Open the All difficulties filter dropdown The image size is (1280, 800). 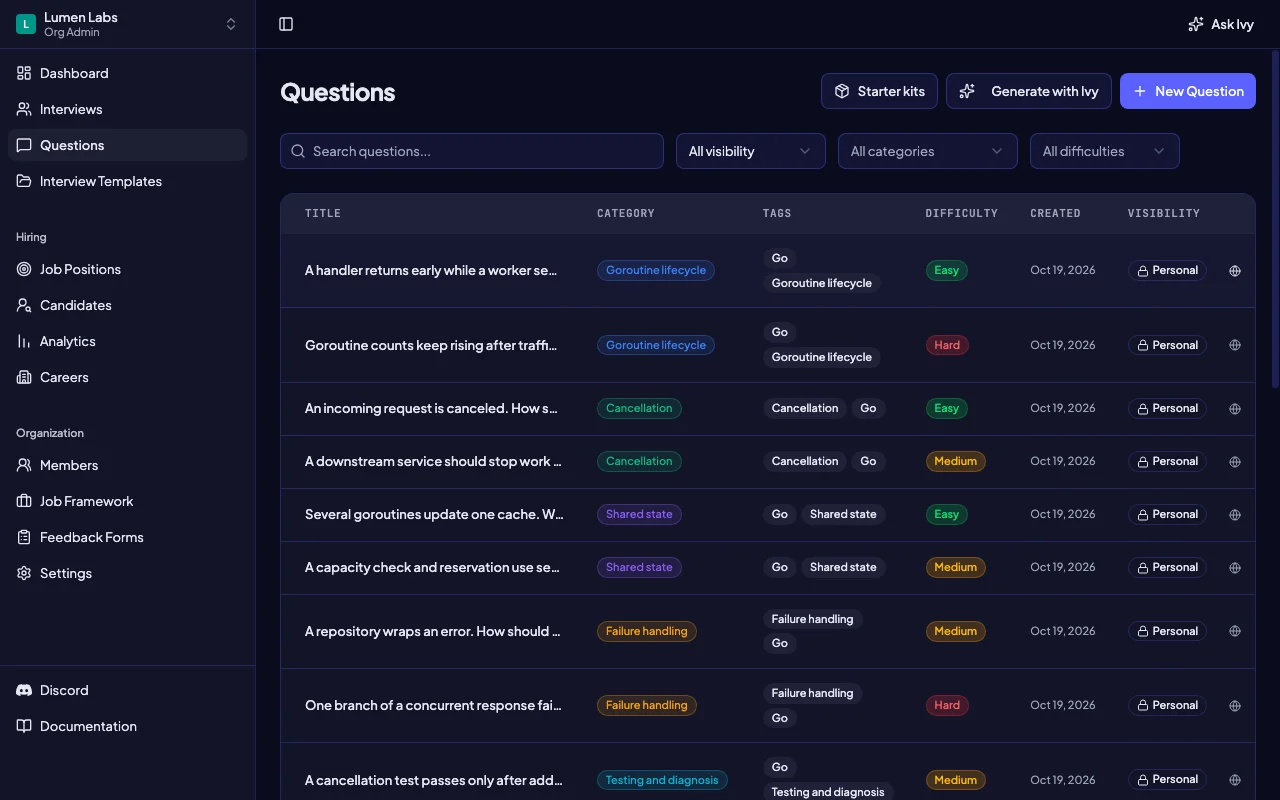tap(1105, 151)
